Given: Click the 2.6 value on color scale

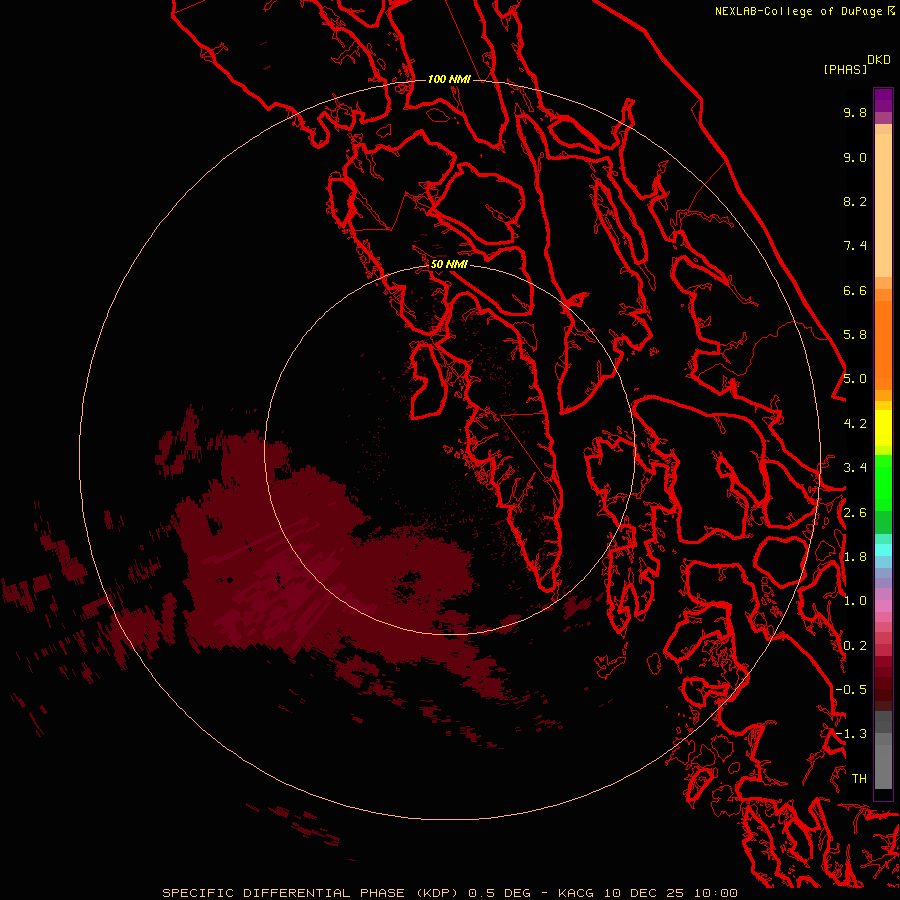Looking at the screenshot, I should 855,513.
